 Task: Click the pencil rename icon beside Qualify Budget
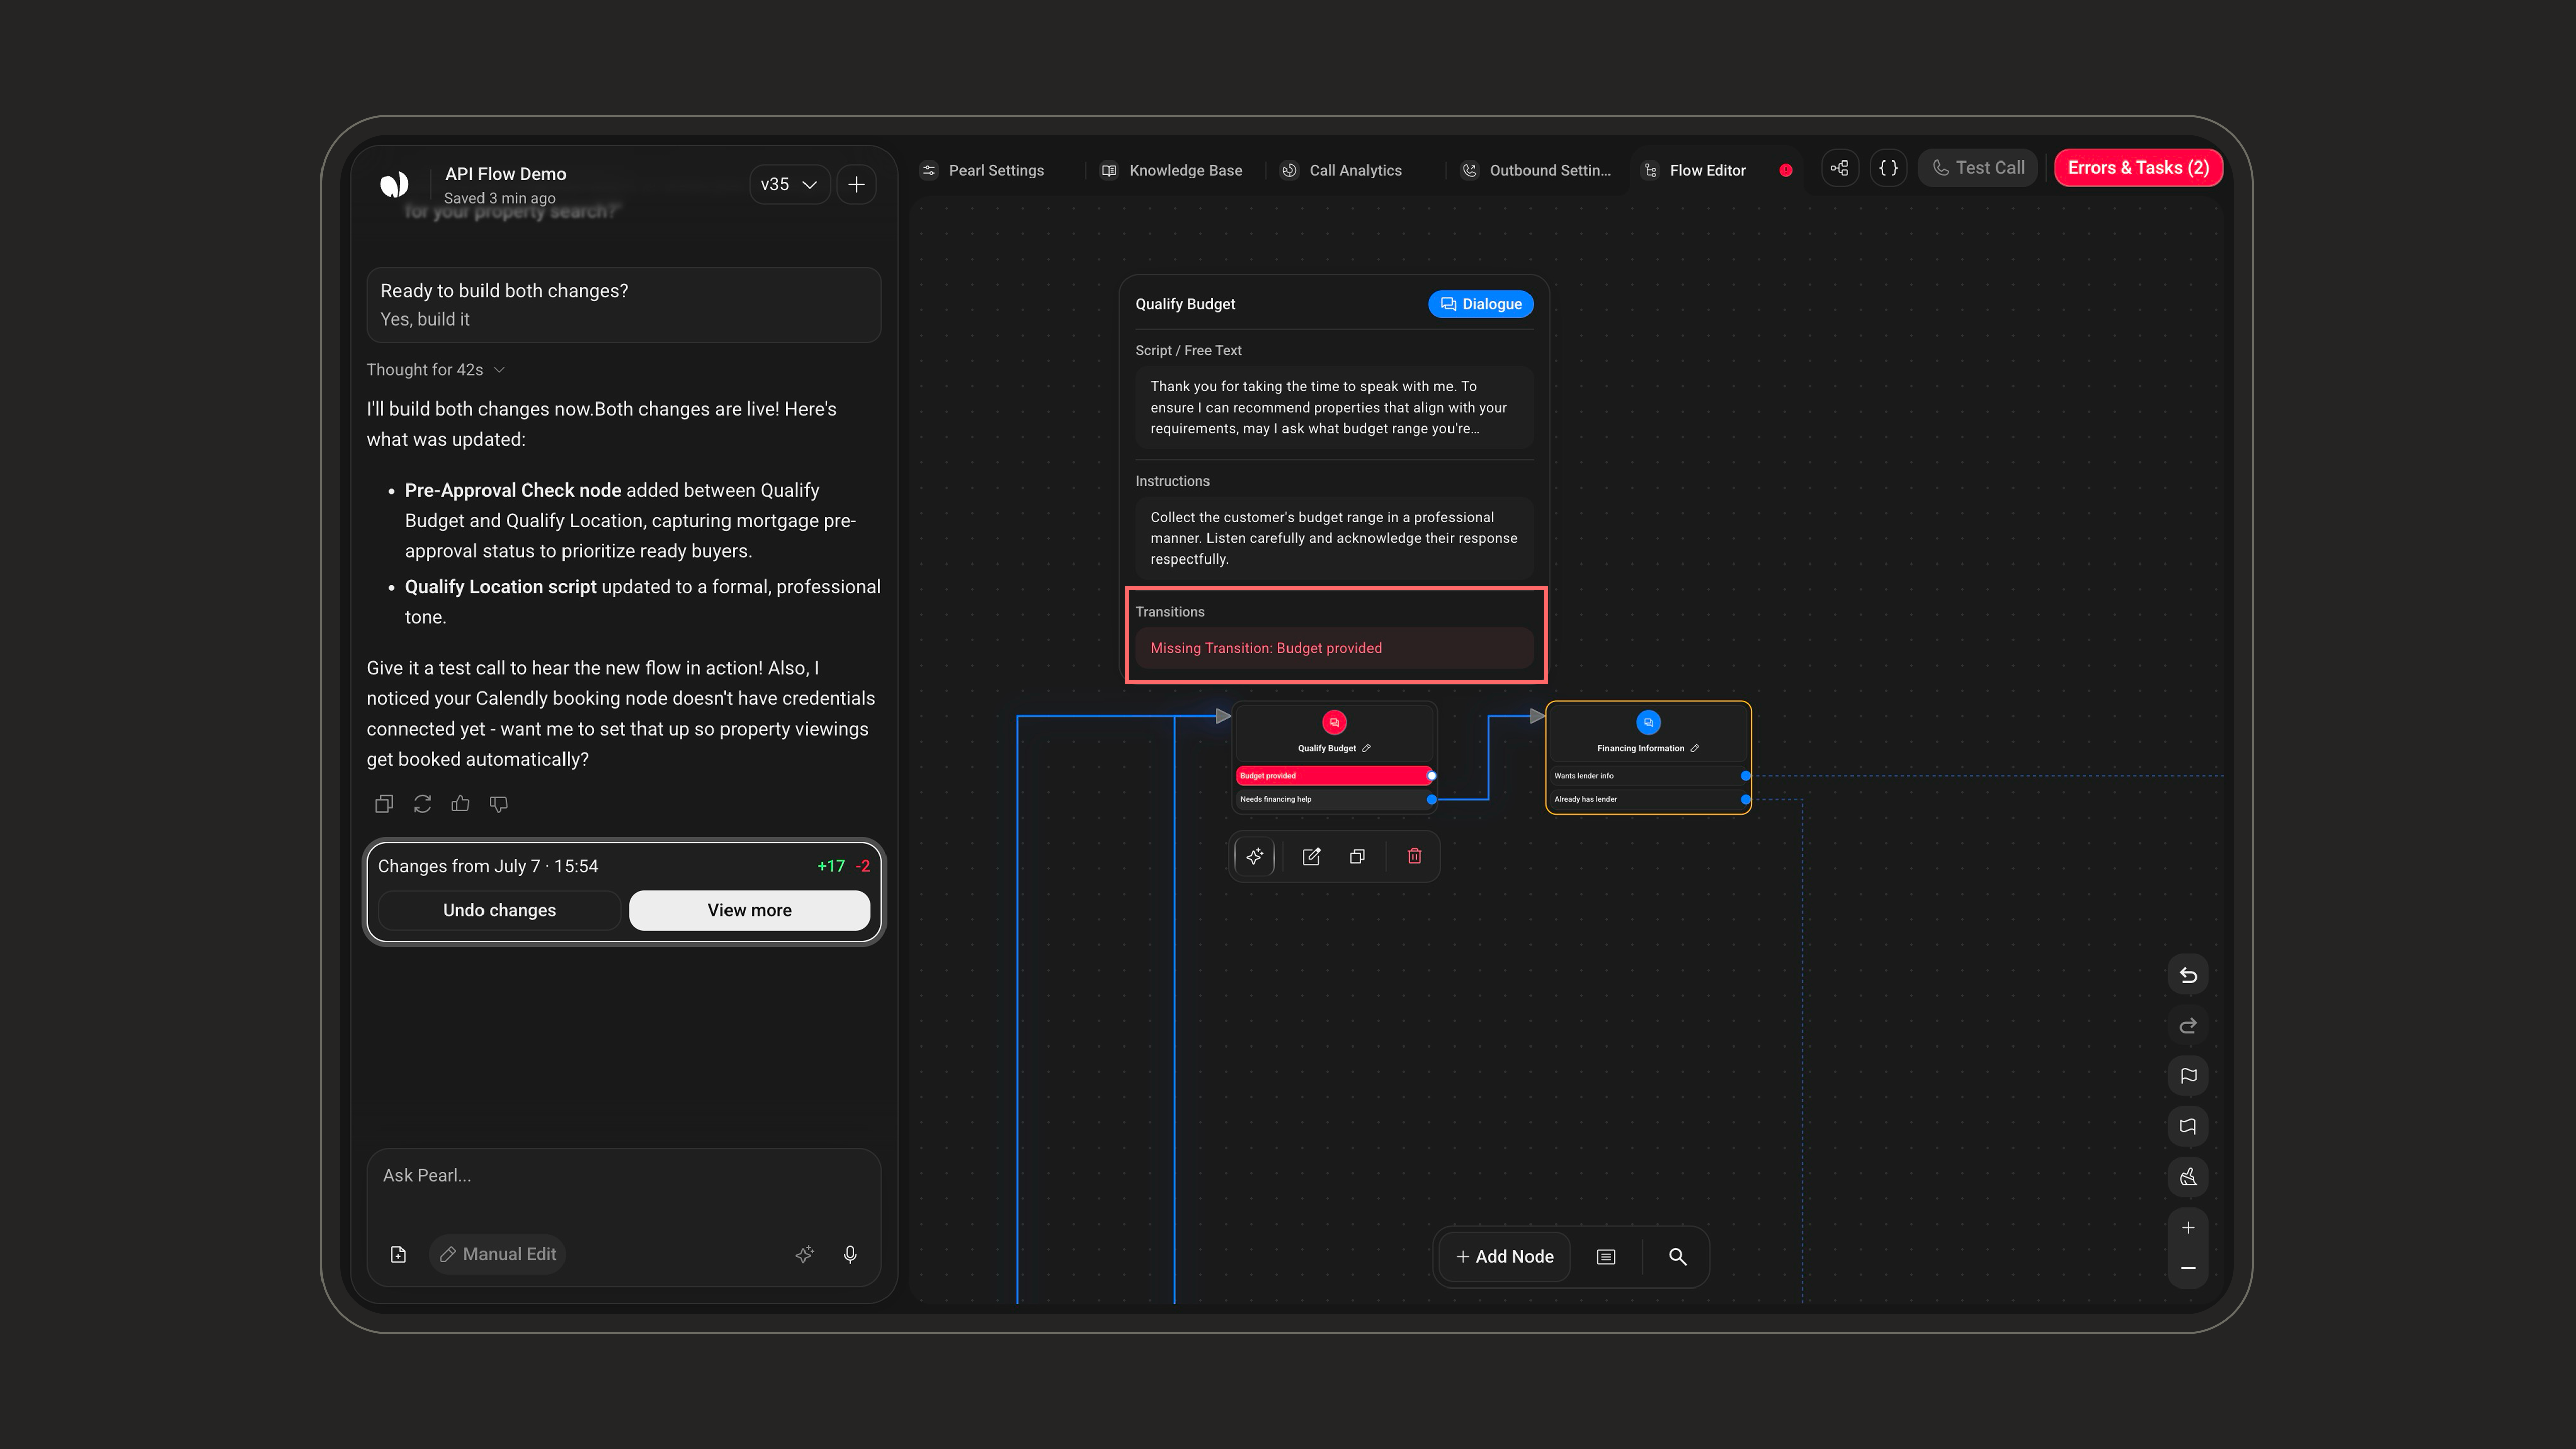(1366, 748)
